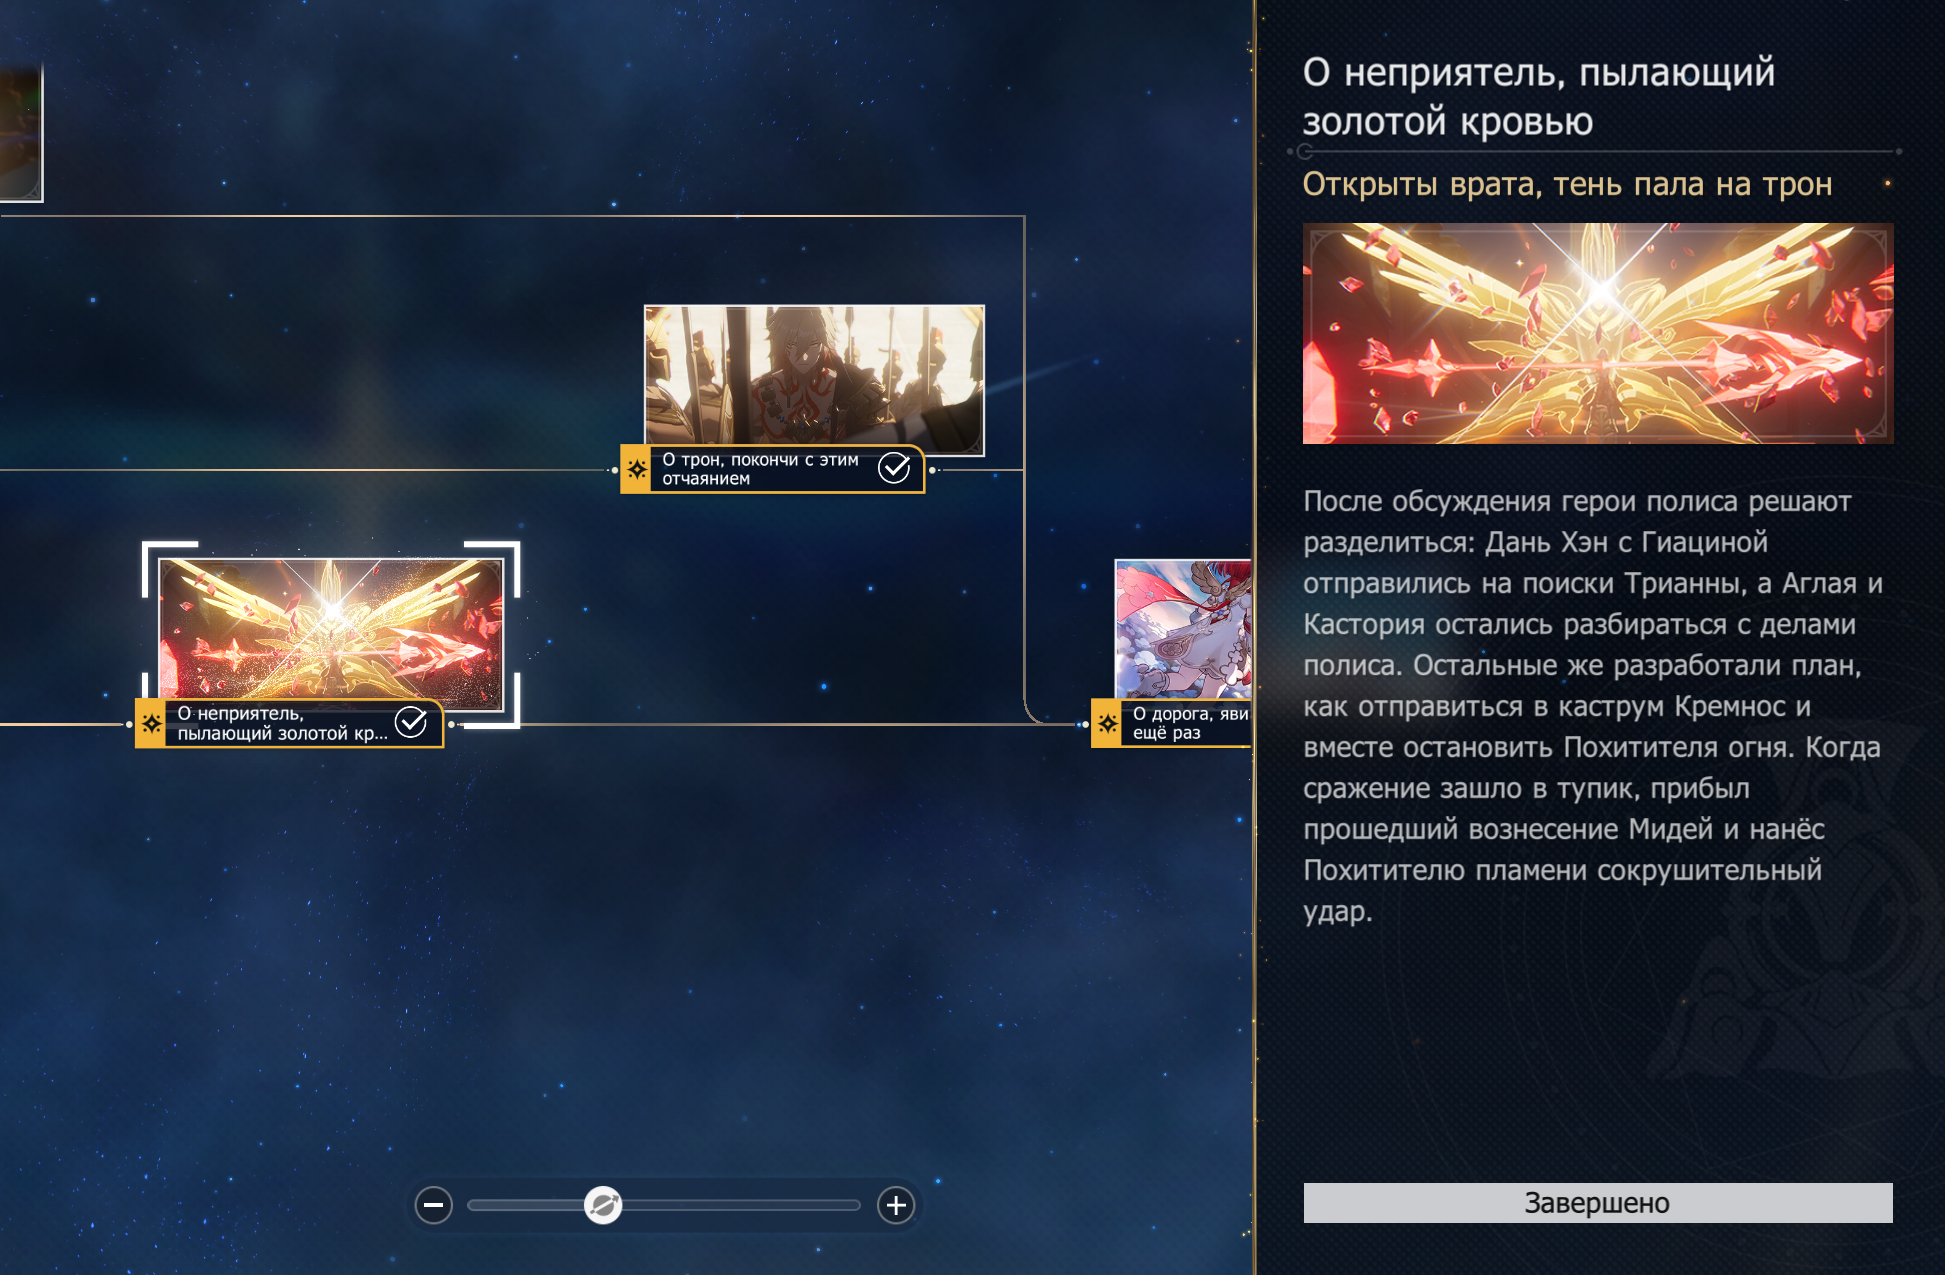Click the cropped thumbnail at top left edge
1945x1275 pixels.
click(x=21, y=133)
